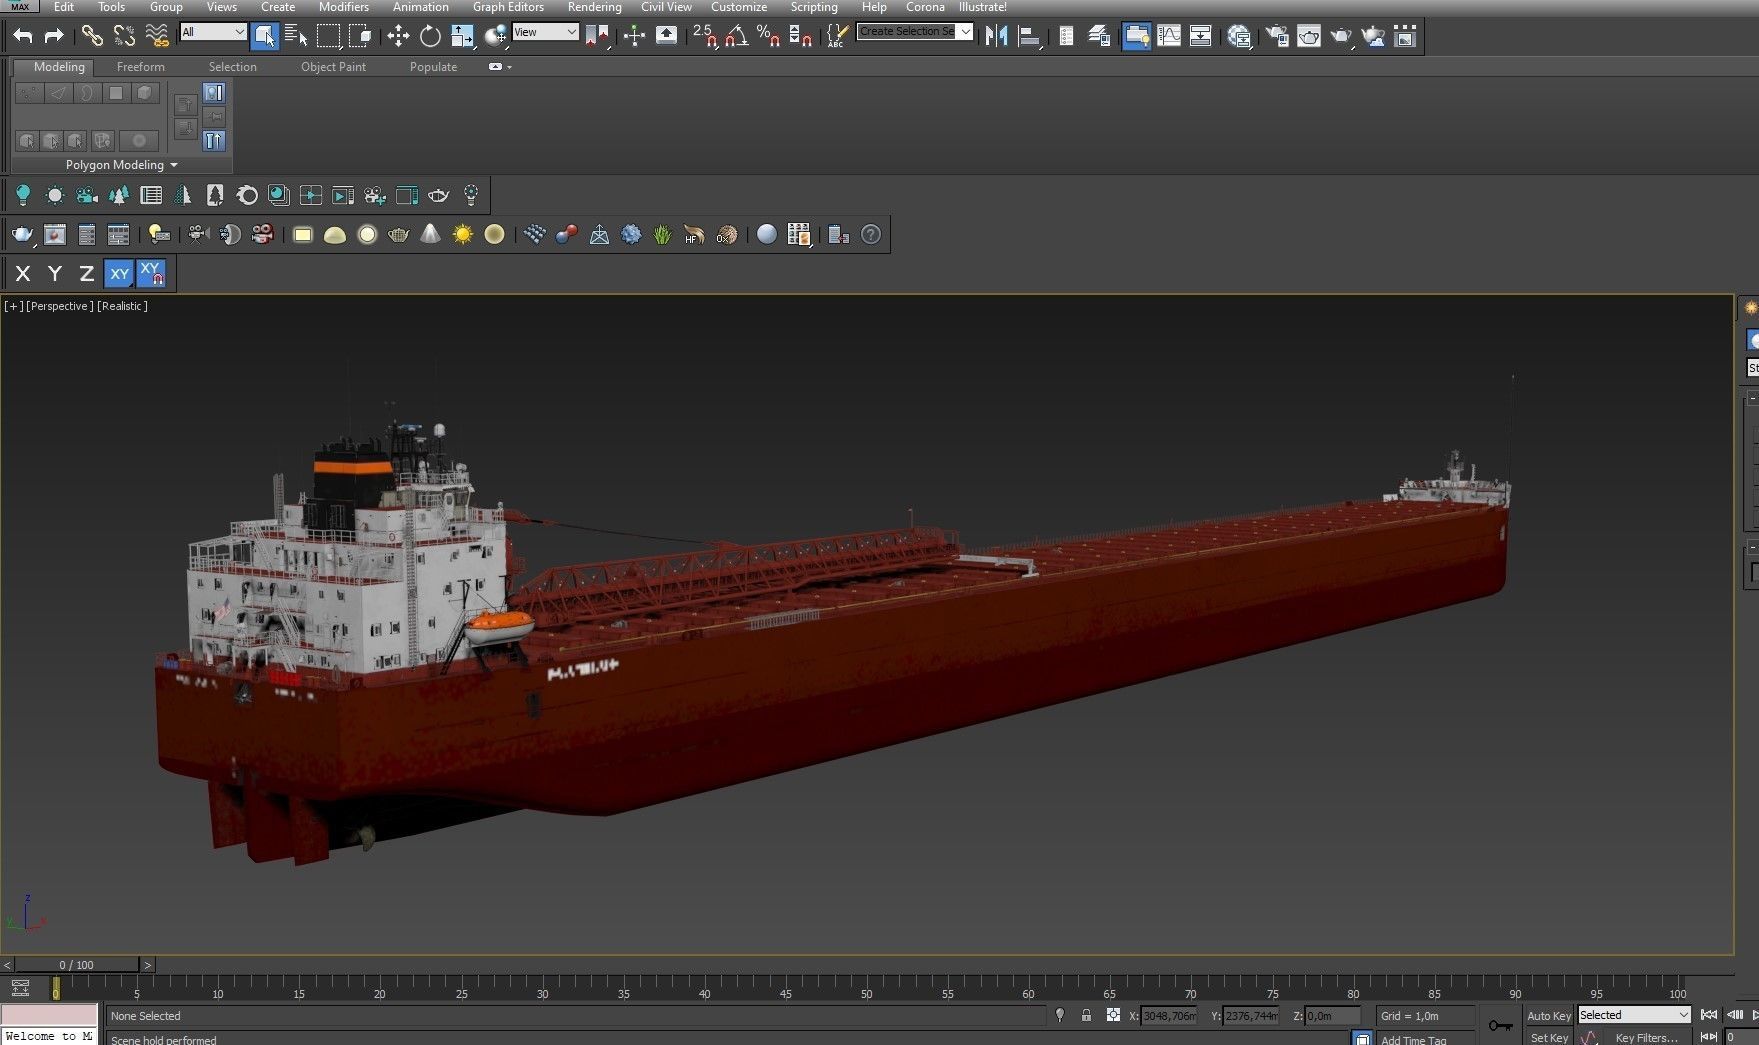Switch to the Freeform ribbon tab
The image size is (1759, 1045).
pyautogui.click(x=140, y=67)
